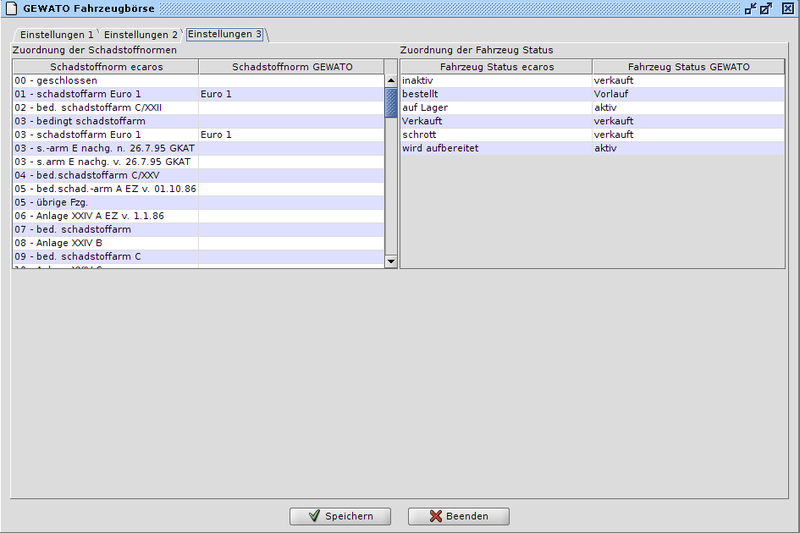
Task: Click scrollbar up arrow in Schadstoffnormen table
Action: pos(391,80)
